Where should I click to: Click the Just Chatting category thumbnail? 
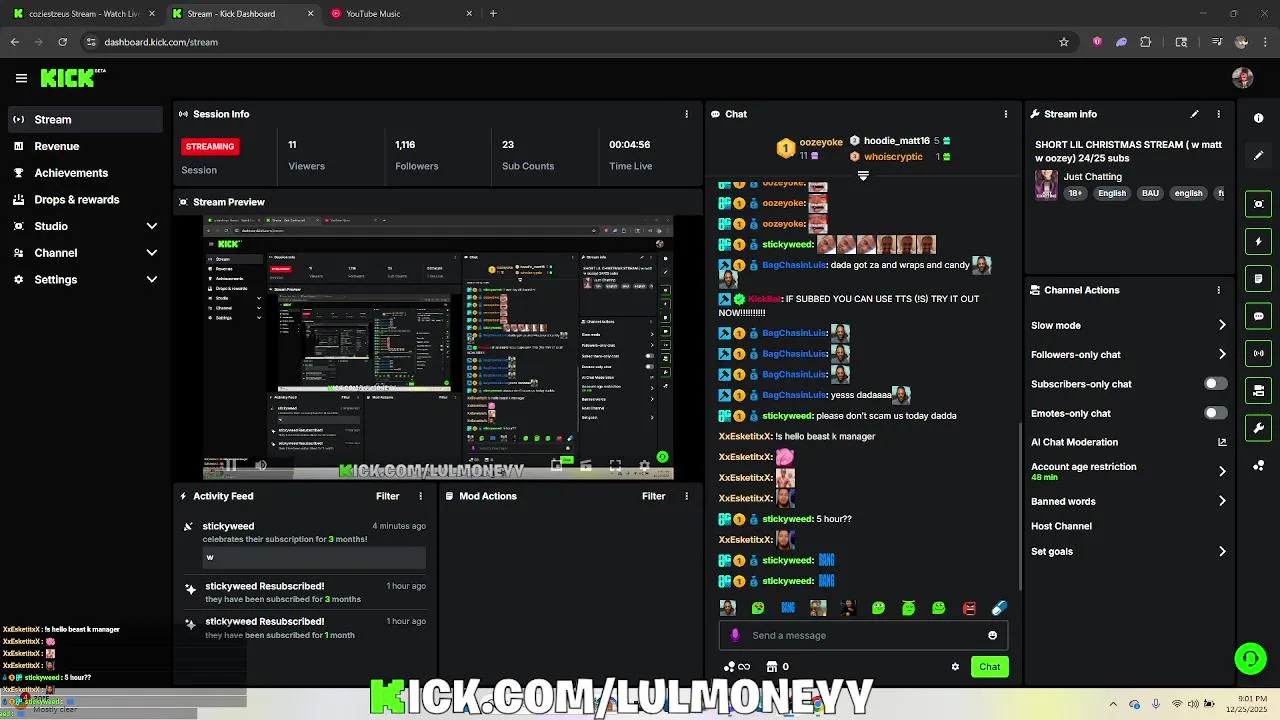tap(1046, 185)
